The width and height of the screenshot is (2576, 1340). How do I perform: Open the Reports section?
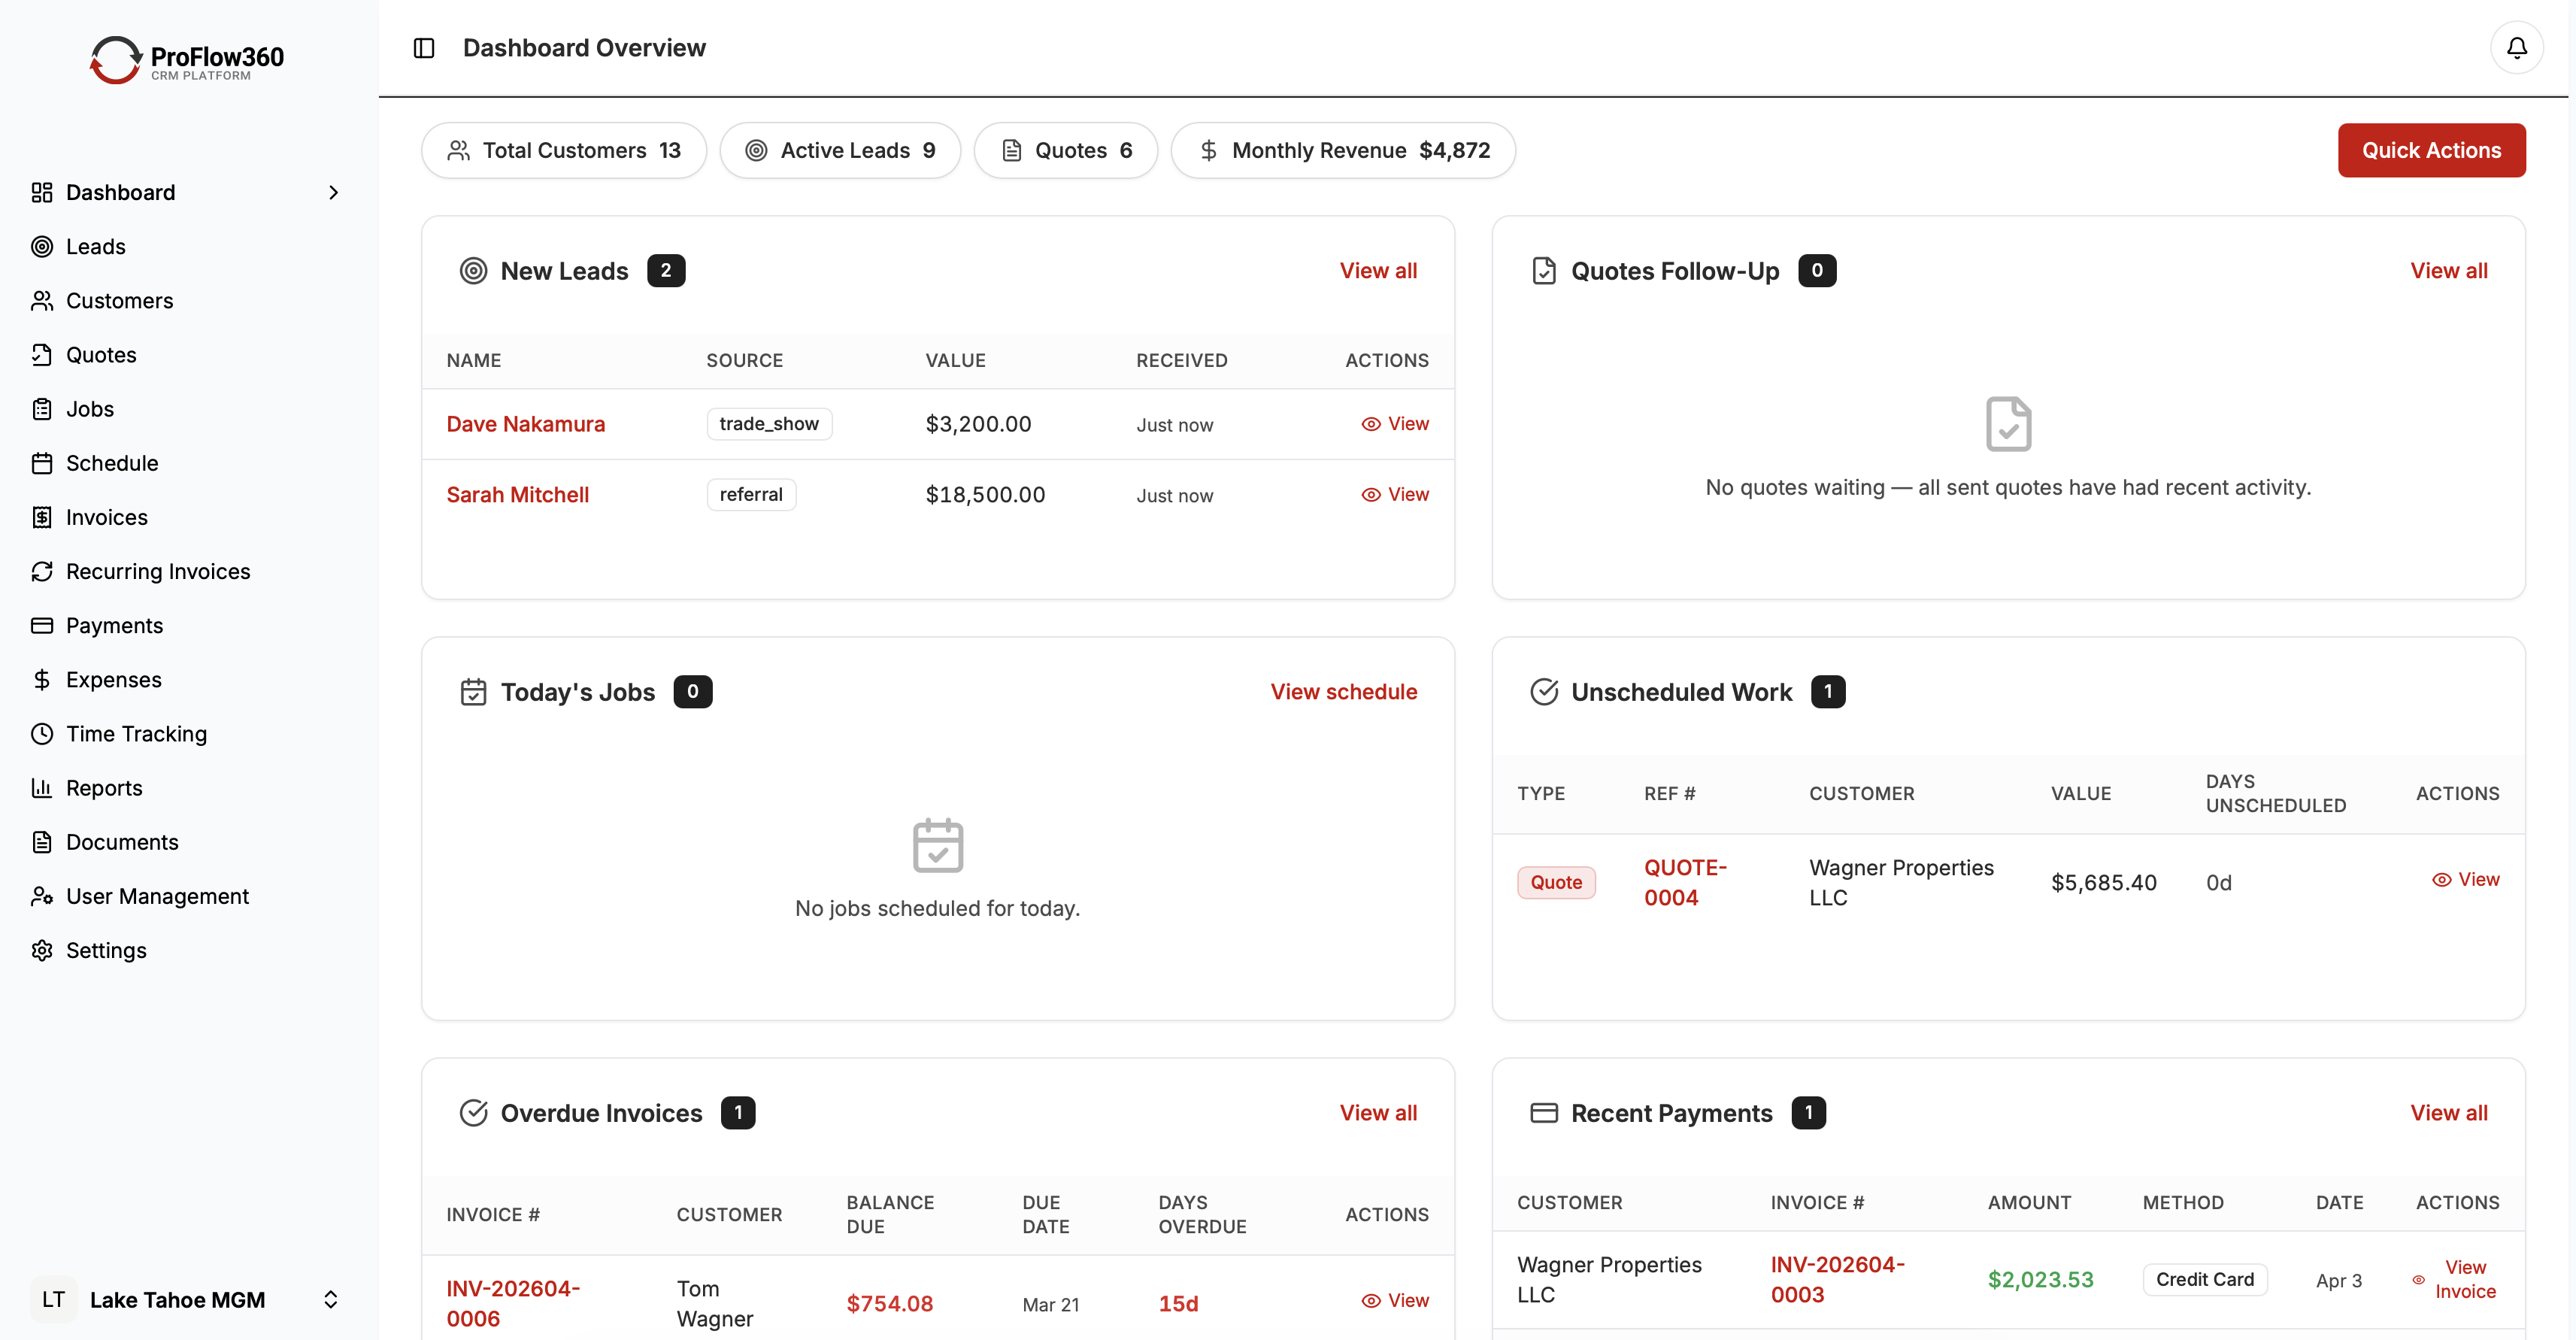coord(104,787)
